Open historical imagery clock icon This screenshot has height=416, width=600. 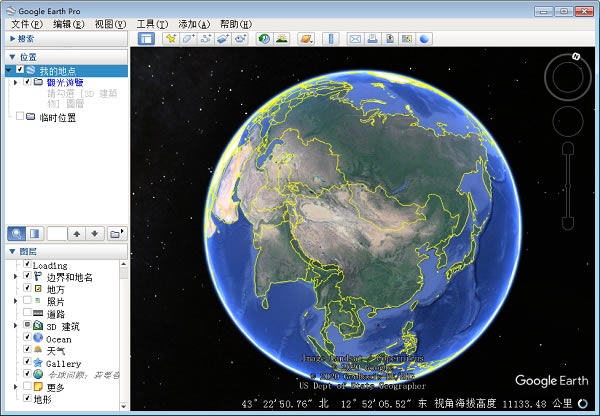pos(264,39)
